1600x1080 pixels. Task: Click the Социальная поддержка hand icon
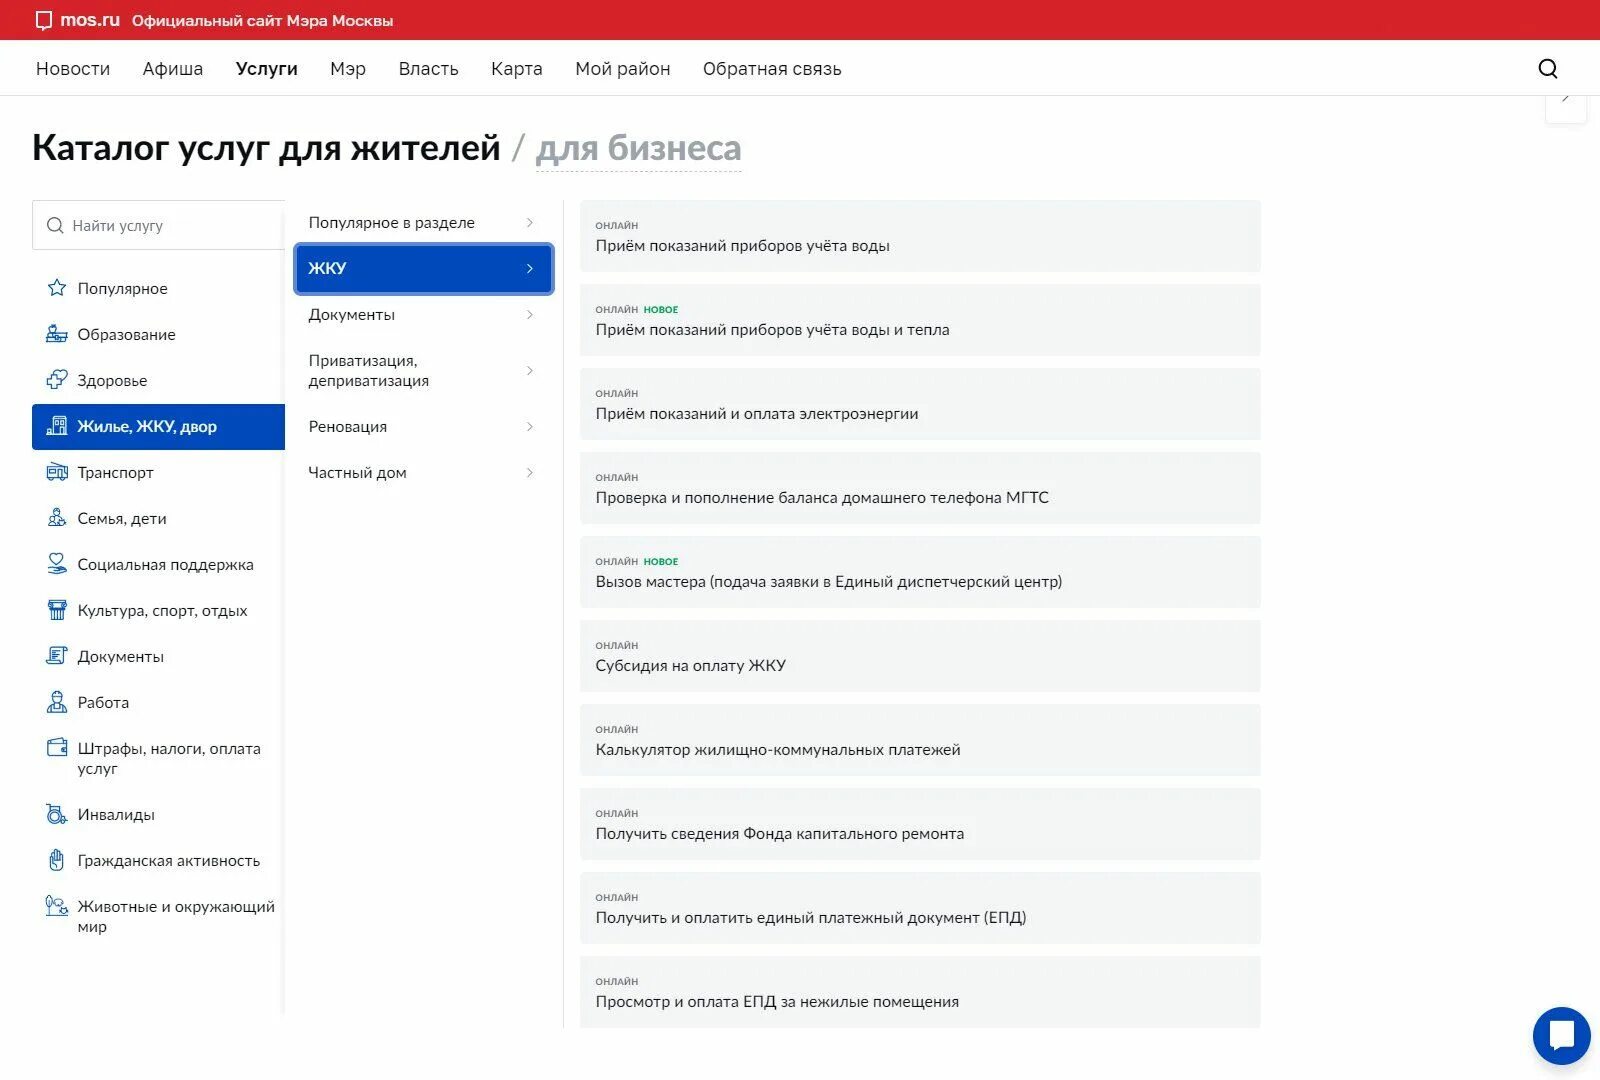click(57, 564)
